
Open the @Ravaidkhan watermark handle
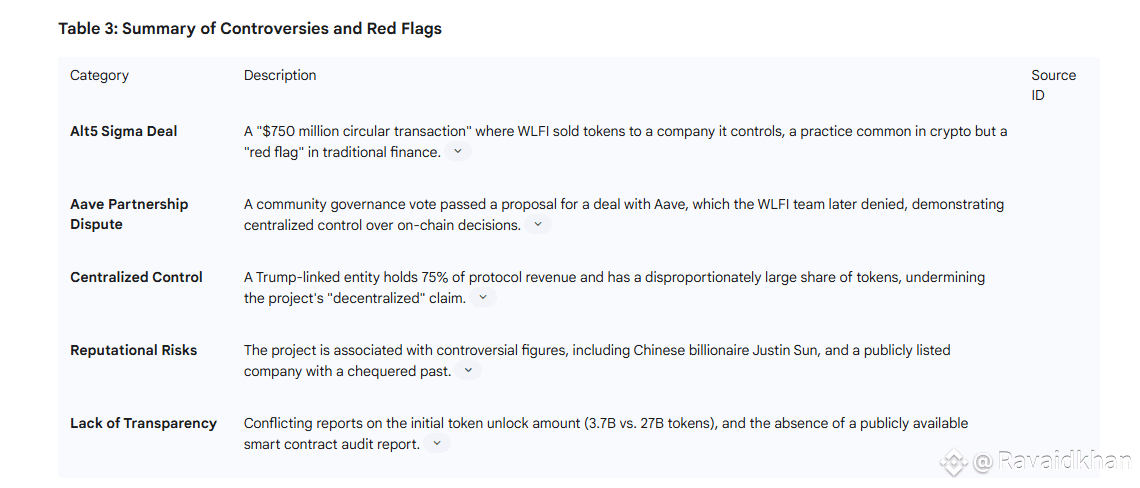1052,460
